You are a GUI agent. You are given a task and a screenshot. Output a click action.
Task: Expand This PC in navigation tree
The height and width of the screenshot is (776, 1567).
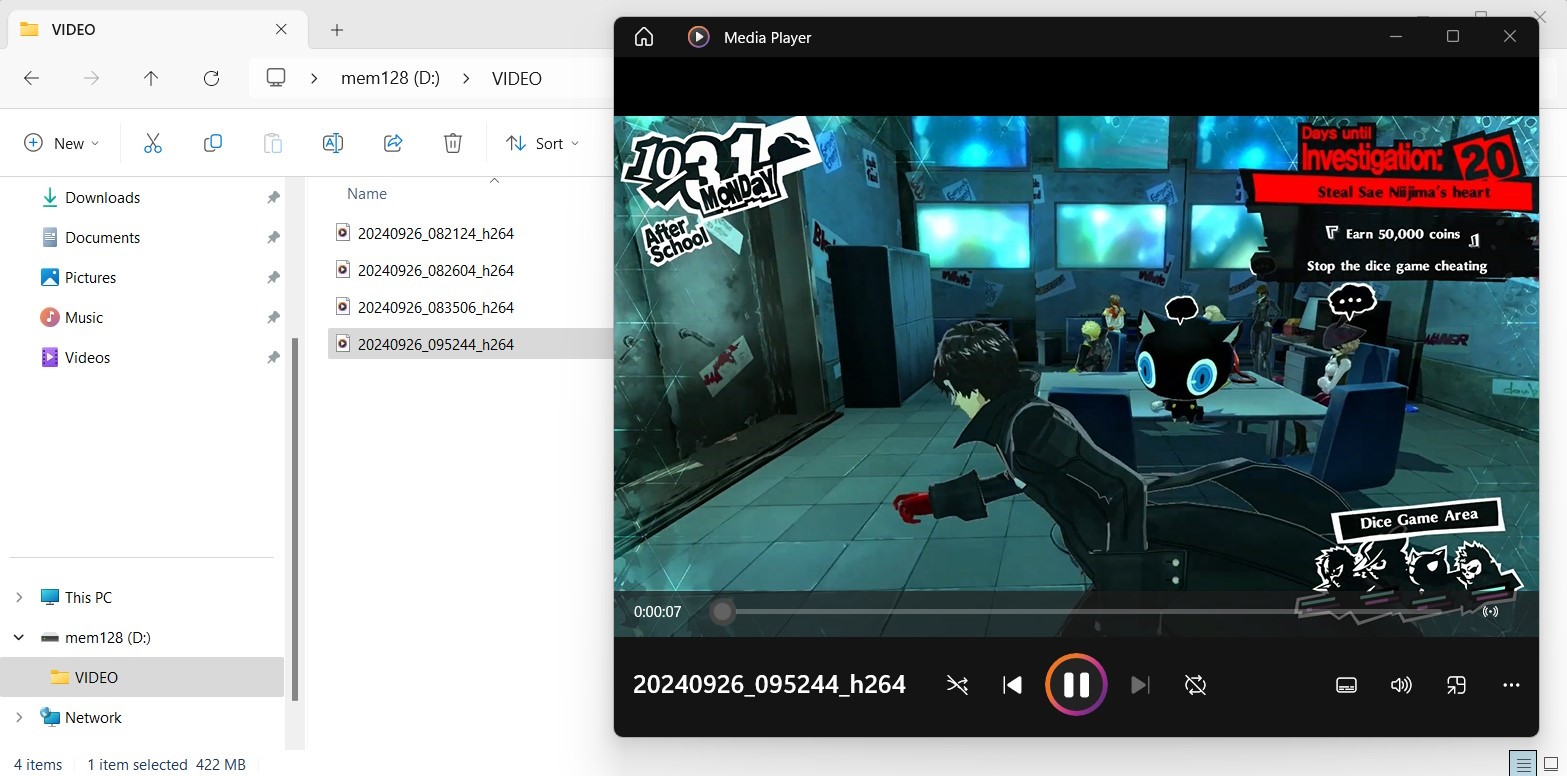[x=19, y=598]
